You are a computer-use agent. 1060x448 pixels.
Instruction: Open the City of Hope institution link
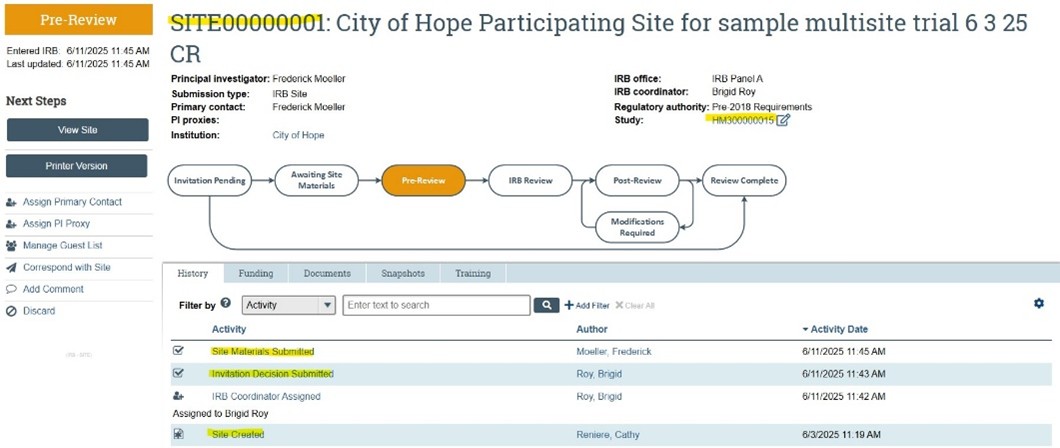click(298, 135)
